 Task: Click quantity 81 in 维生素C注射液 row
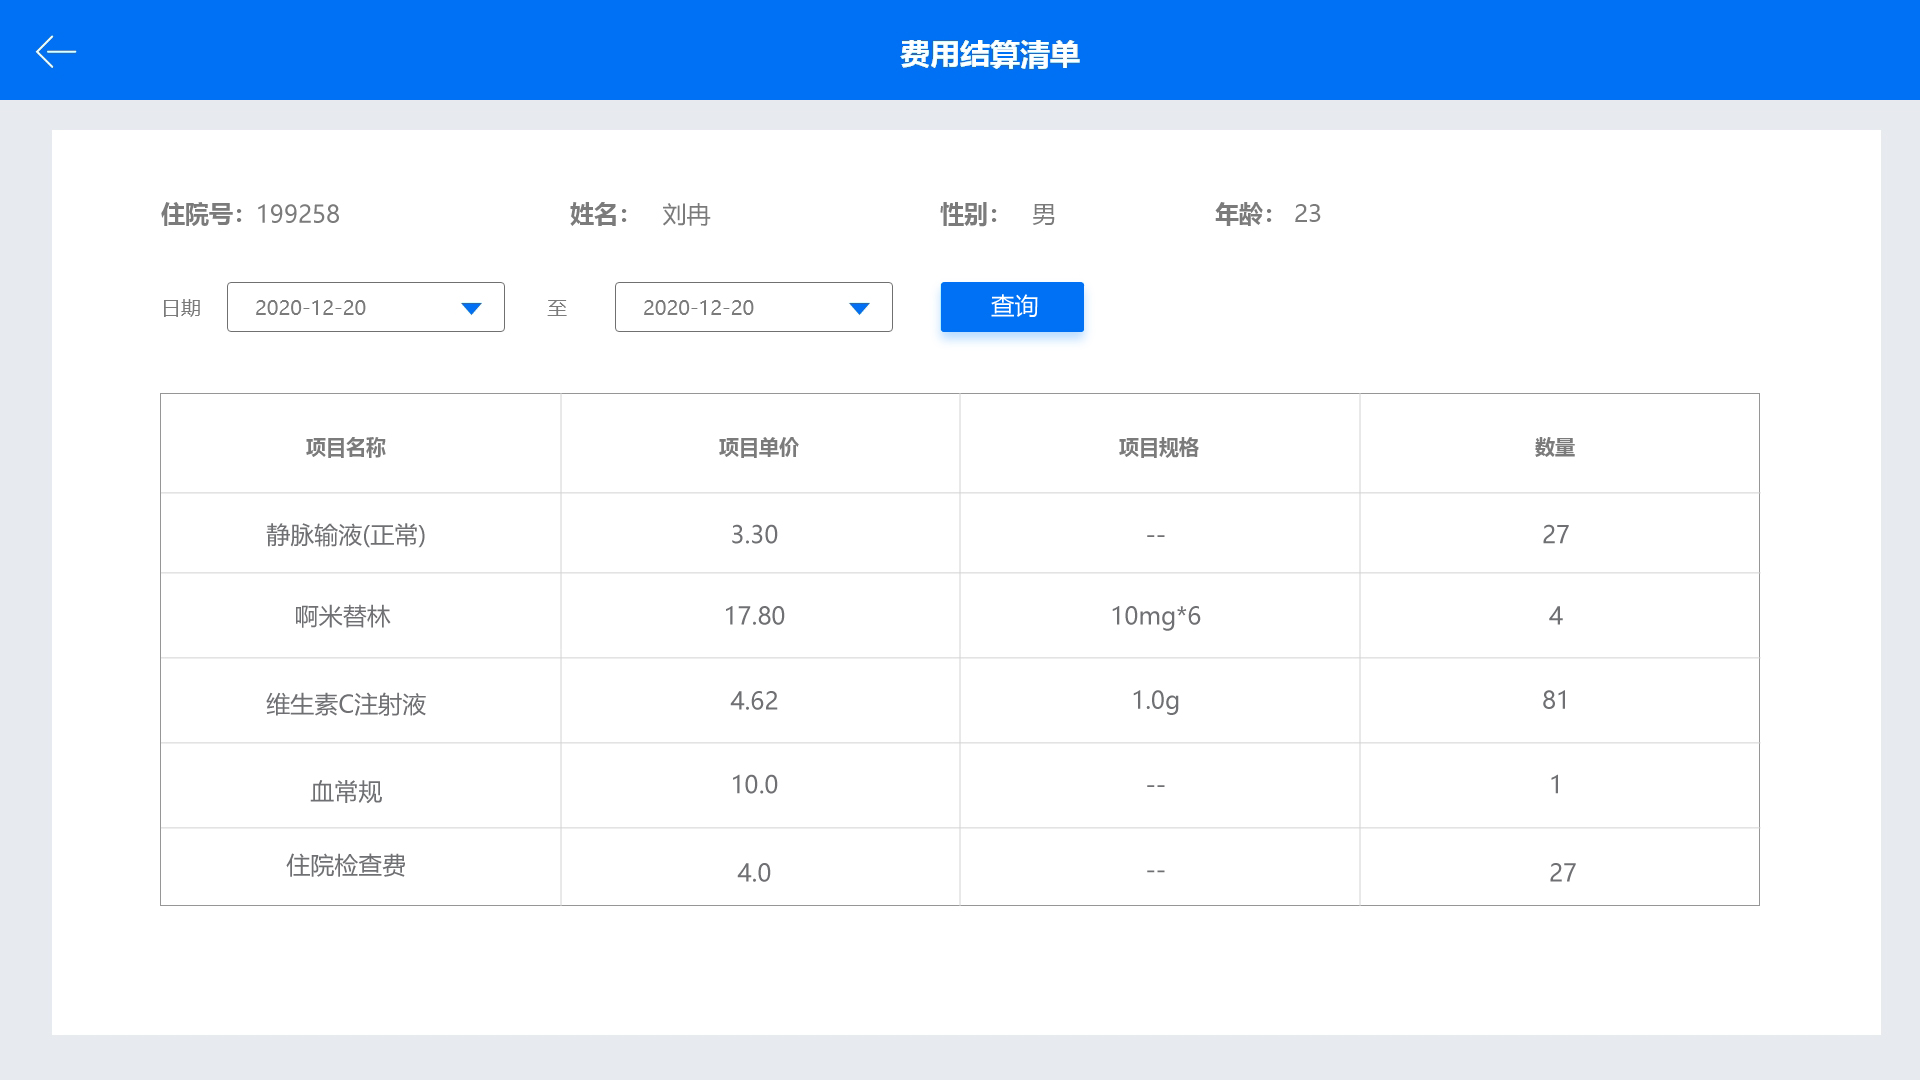(1555, 700)
